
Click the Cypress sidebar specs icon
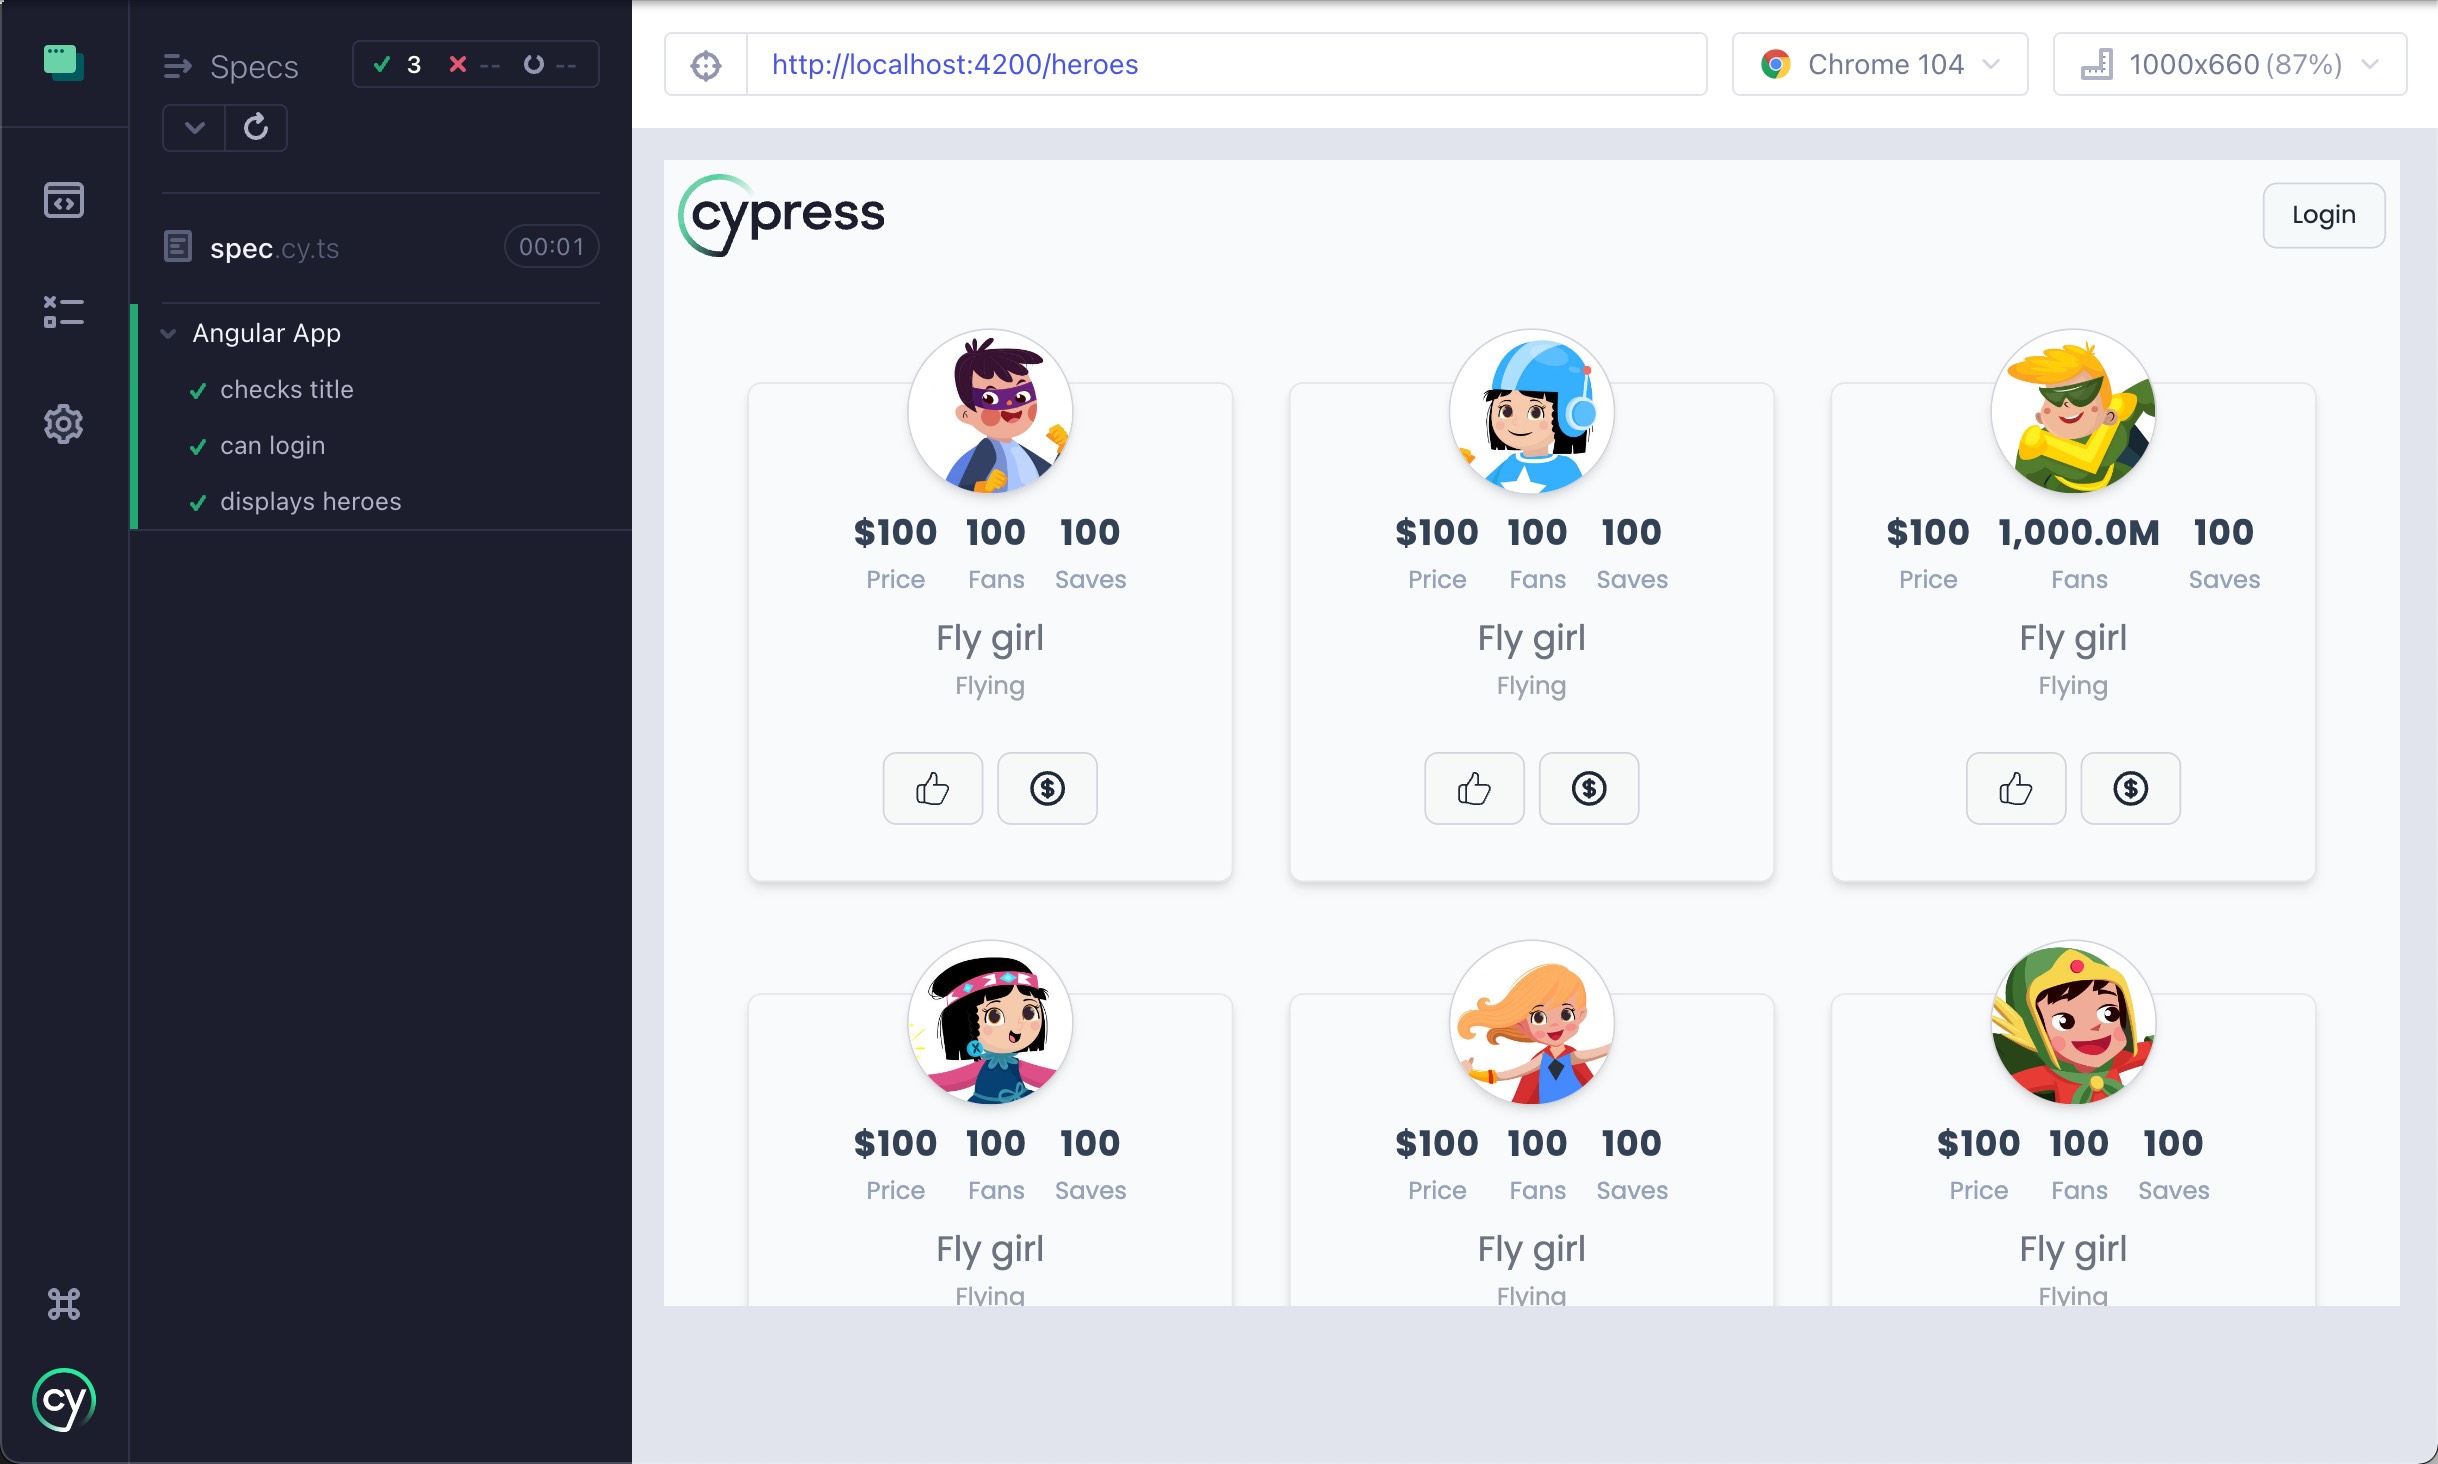coord(63,198)
